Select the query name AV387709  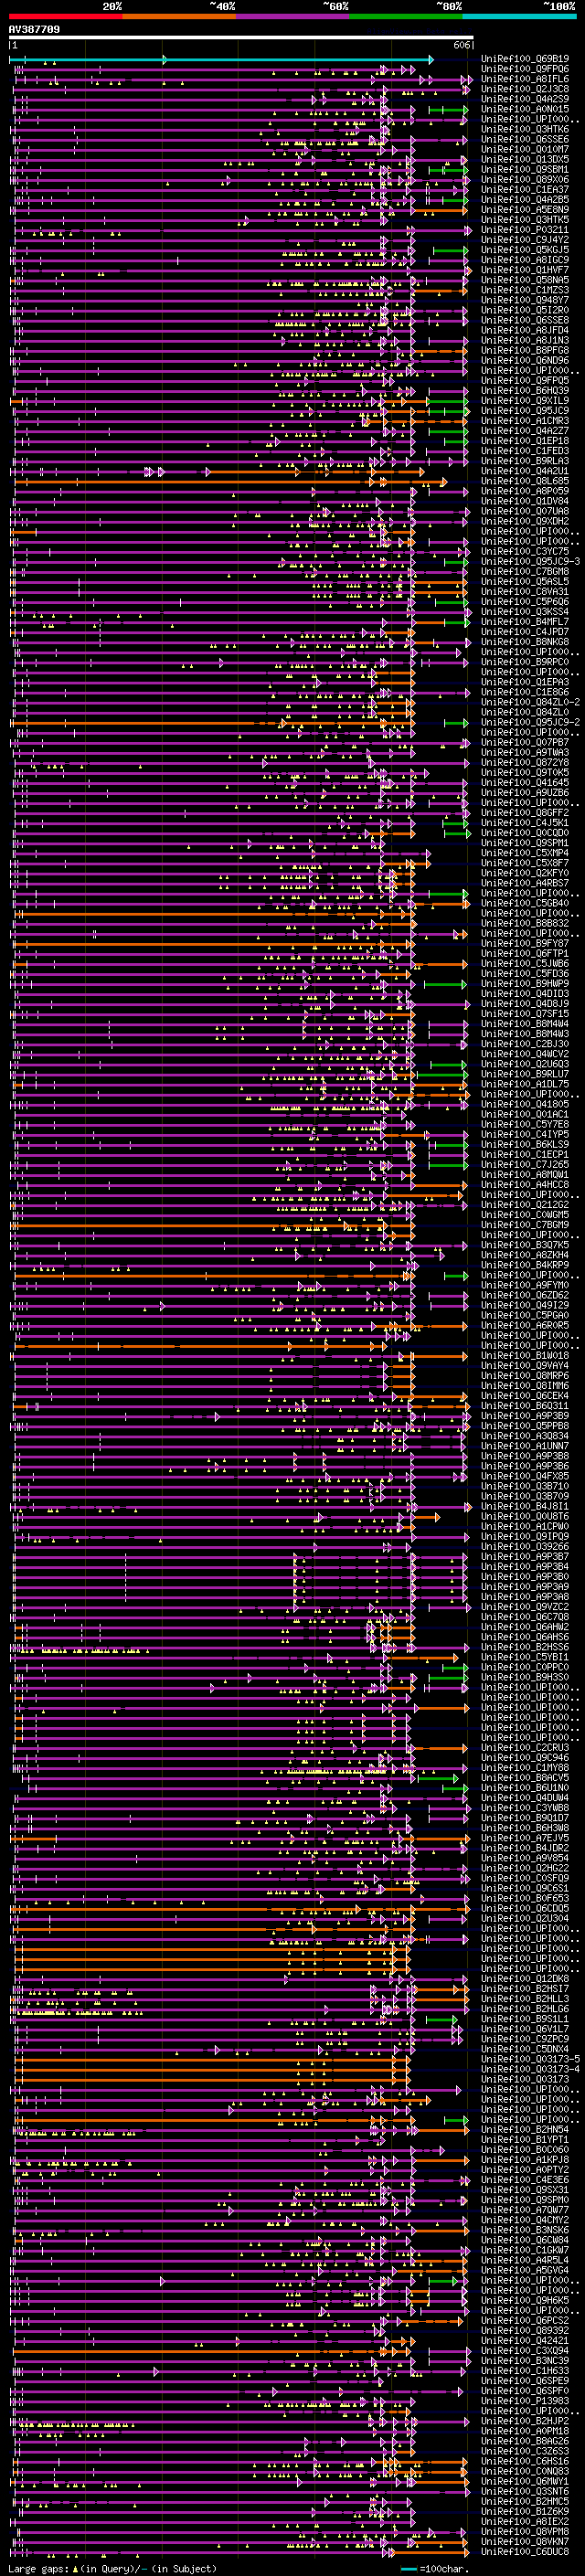click(x=34, y=30)
